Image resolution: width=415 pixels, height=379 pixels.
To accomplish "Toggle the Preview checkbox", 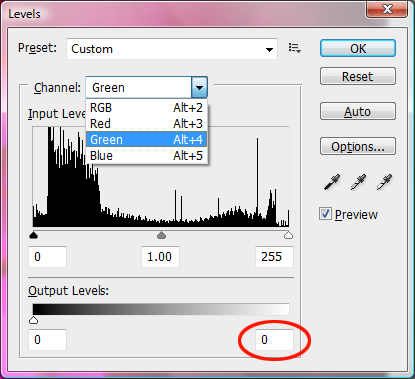I will coord(325,214).
